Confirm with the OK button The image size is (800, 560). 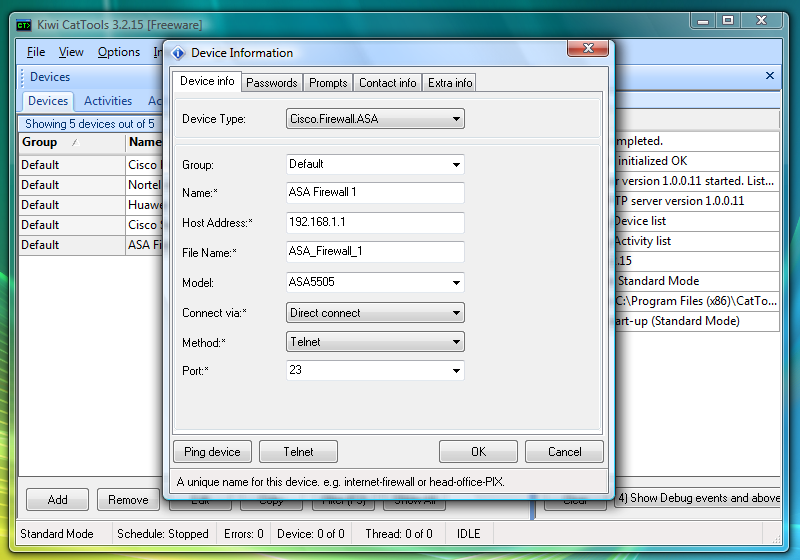click(478, 452)
